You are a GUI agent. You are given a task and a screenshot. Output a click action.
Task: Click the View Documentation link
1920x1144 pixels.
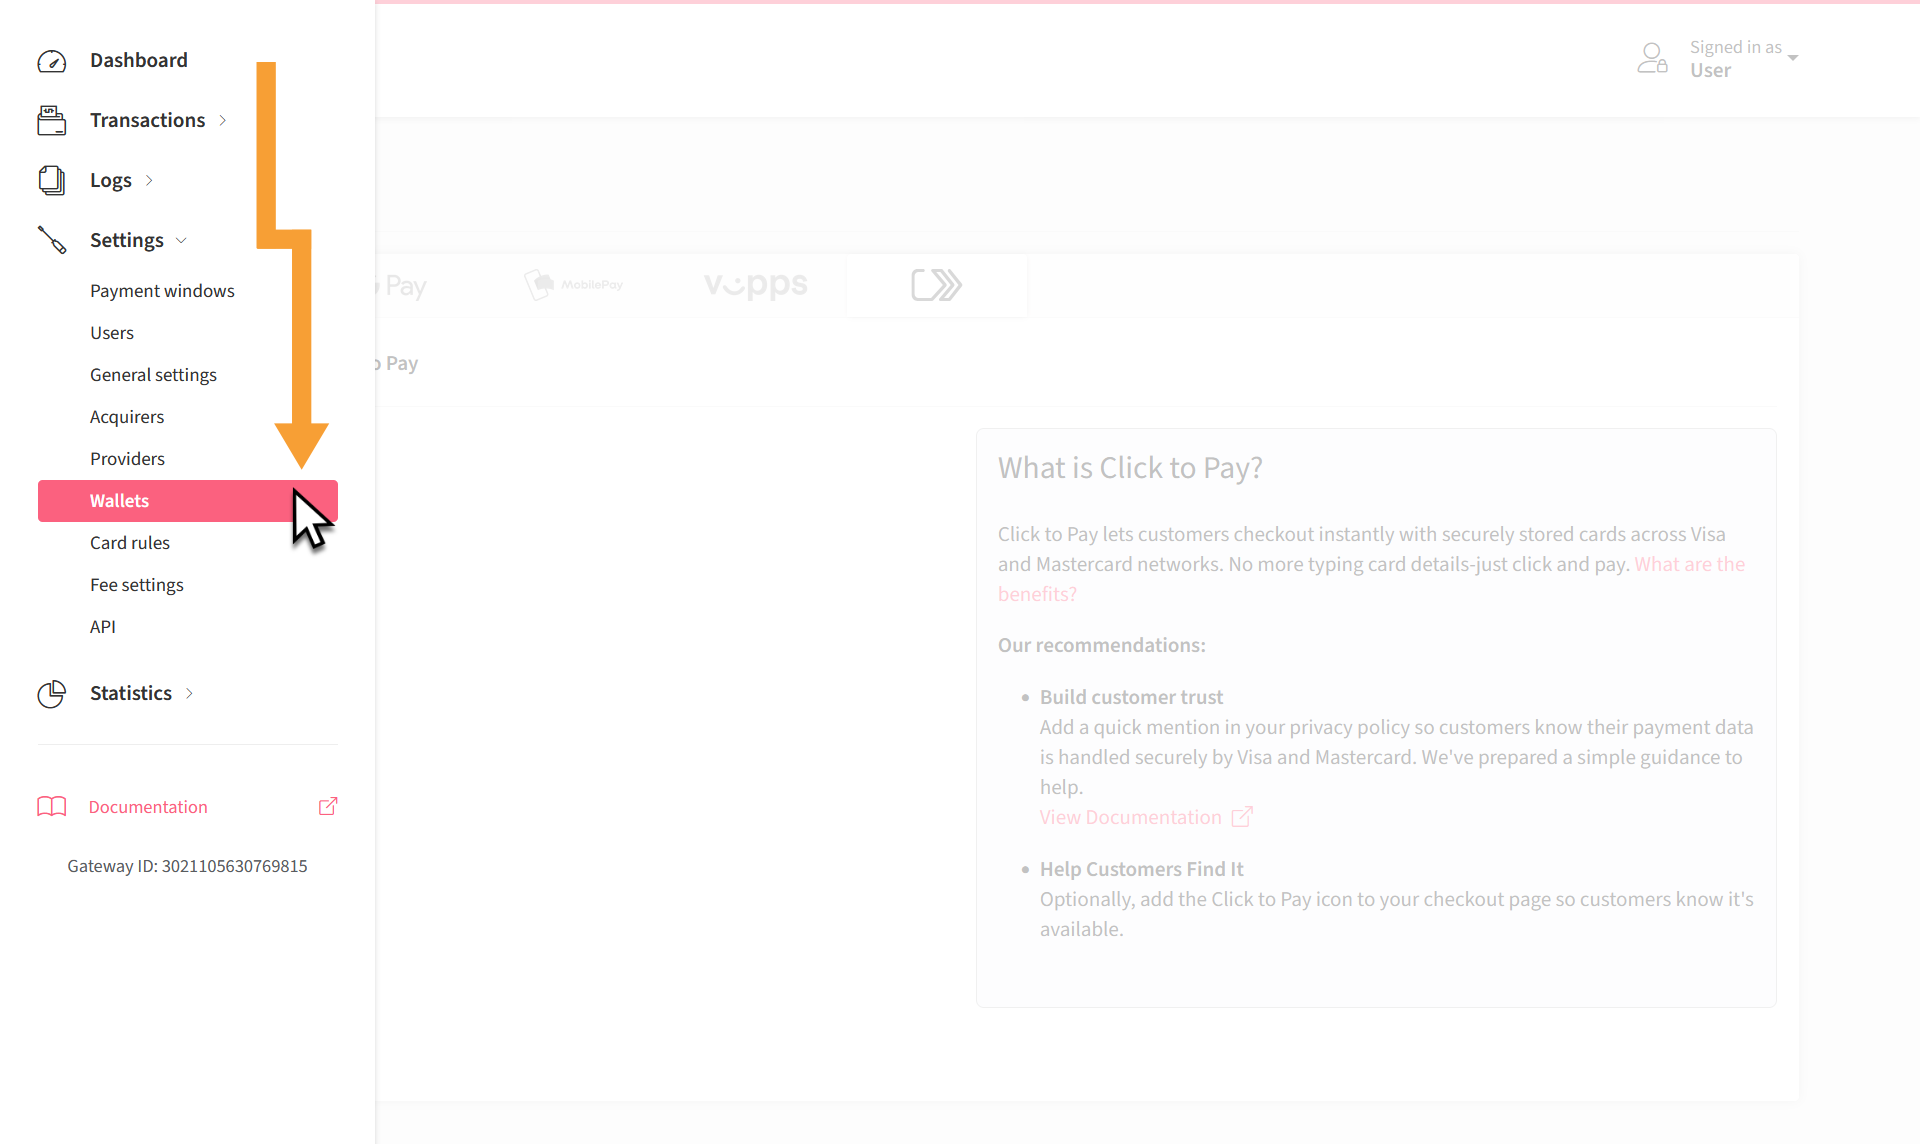click(1130, 816)
